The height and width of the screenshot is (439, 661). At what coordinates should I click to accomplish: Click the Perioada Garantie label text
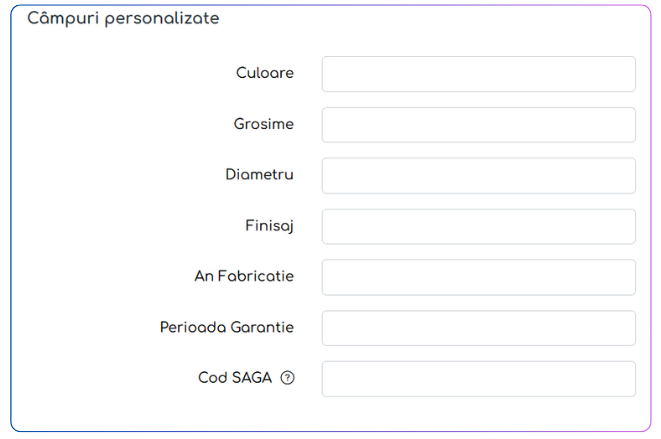tap(227, 328)
